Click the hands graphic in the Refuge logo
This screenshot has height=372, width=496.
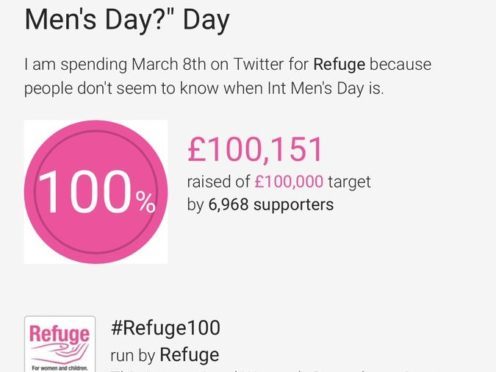tap(60, 353)
